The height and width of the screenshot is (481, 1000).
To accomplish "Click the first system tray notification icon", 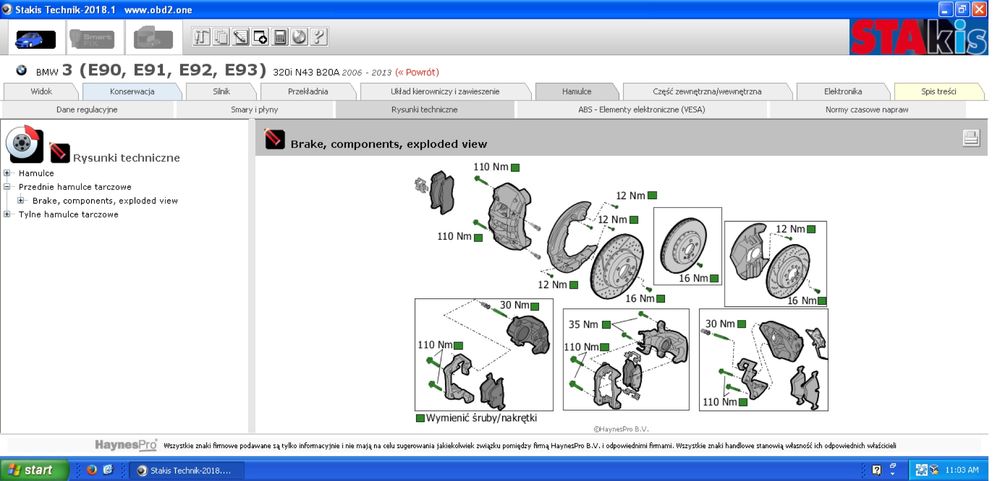I will point(922,470).
